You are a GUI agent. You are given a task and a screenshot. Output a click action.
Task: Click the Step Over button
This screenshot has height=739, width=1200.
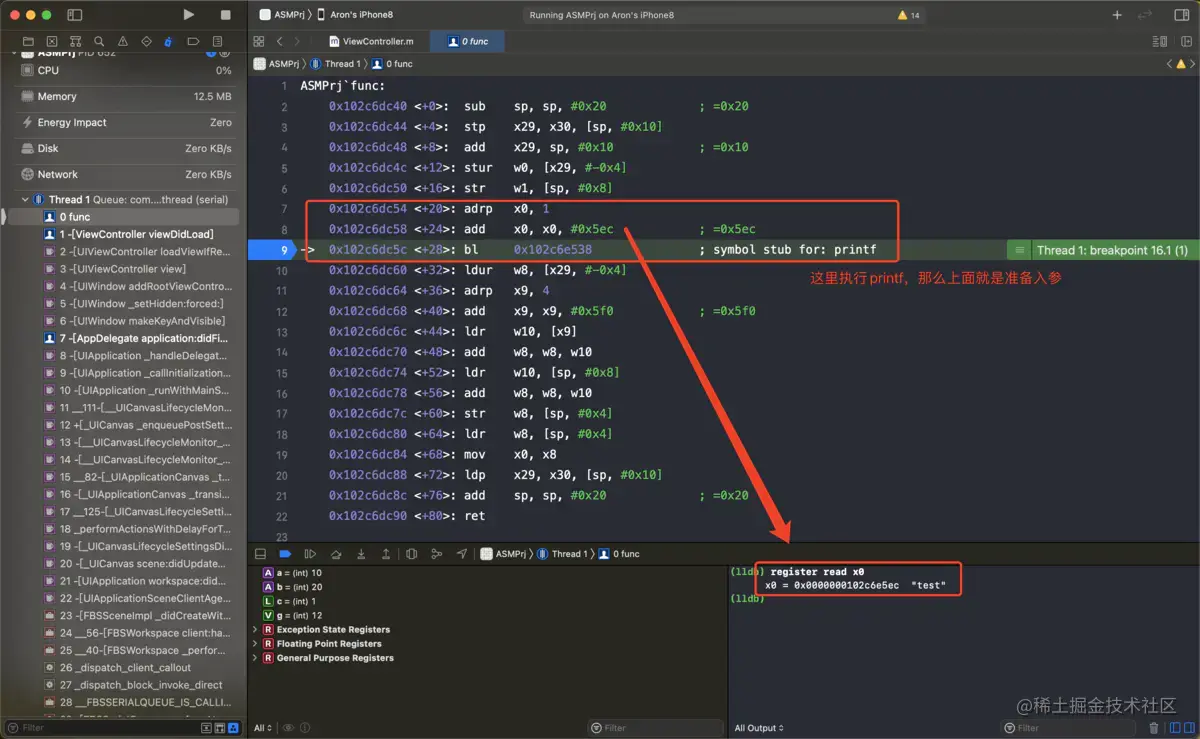point(336,553)
